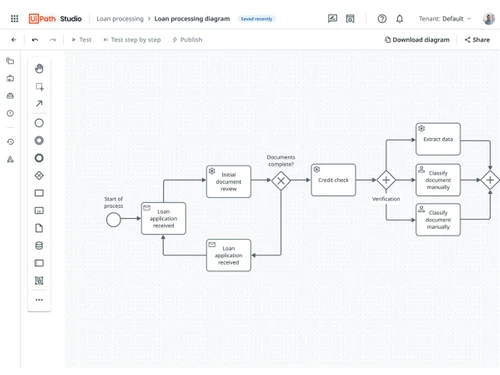Click the Loan processing diagram title
The image size is (500, 375).
tap(192, 19)
